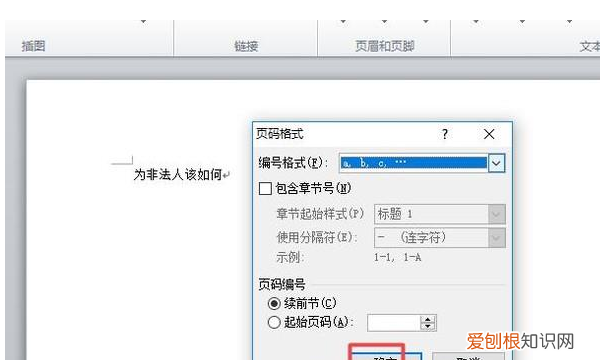Click the 页码编号 section heading
The height and width of the screenshot is (360, 600).
point(282,285)
